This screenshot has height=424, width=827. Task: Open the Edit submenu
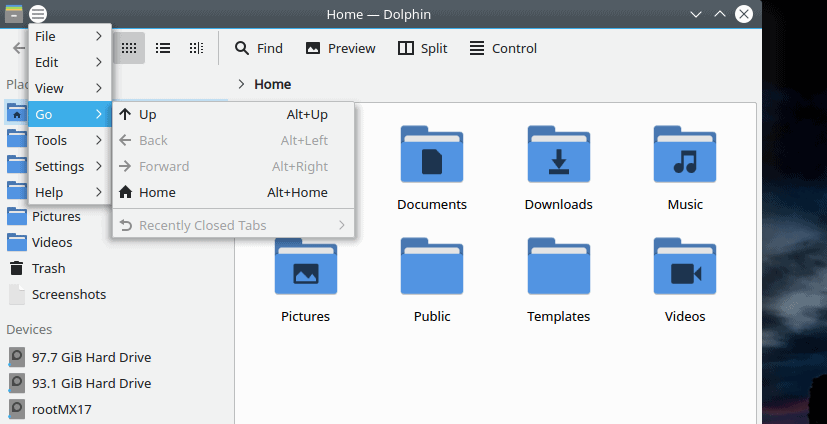tap(70, 62)
